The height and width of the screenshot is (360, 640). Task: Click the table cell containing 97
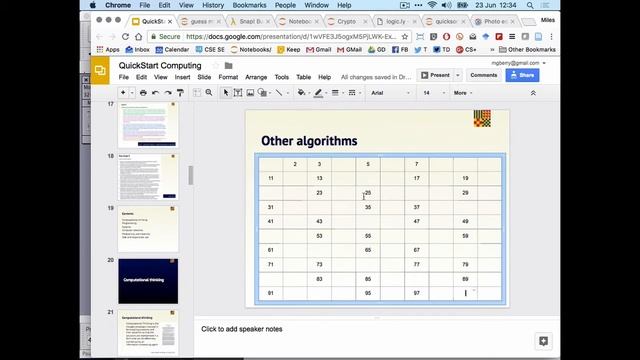click(x=416, y=293)
